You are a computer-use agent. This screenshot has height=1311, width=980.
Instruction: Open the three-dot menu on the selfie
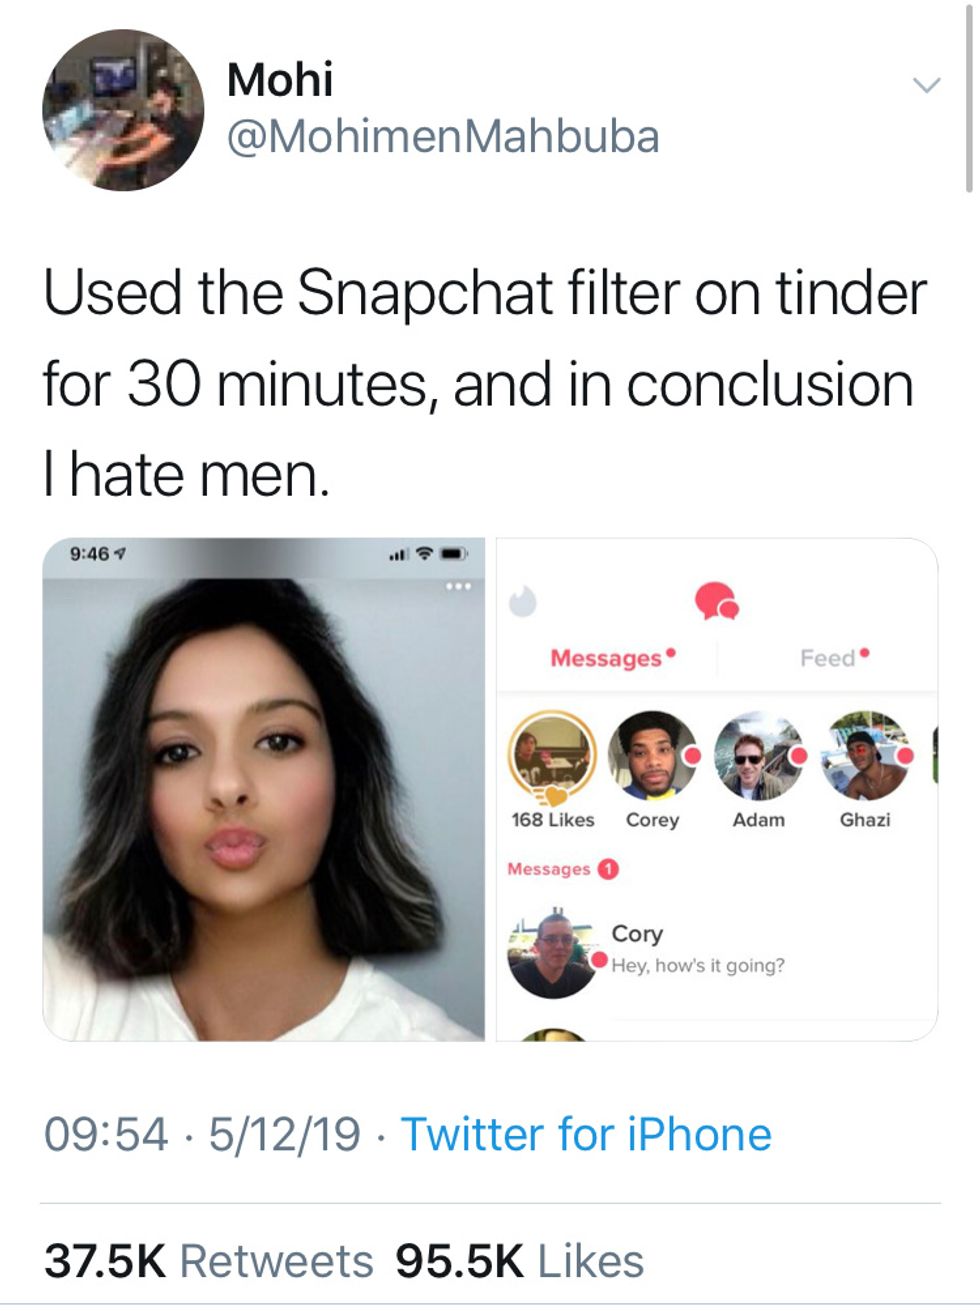coord(459,586)
